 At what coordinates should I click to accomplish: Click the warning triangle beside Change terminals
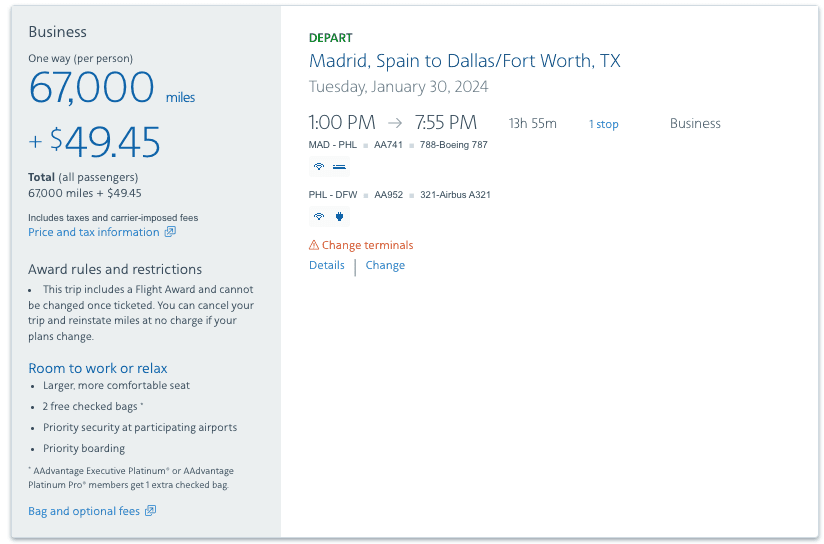coord(314,245)
